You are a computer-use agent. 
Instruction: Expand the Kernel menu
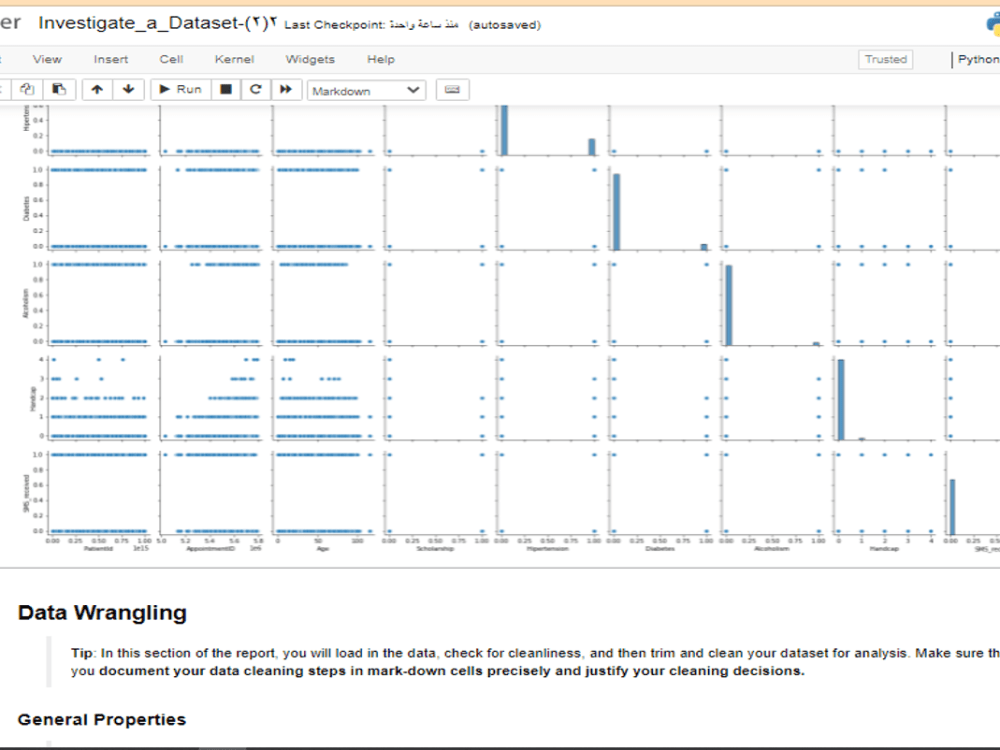tap(234, 59)
